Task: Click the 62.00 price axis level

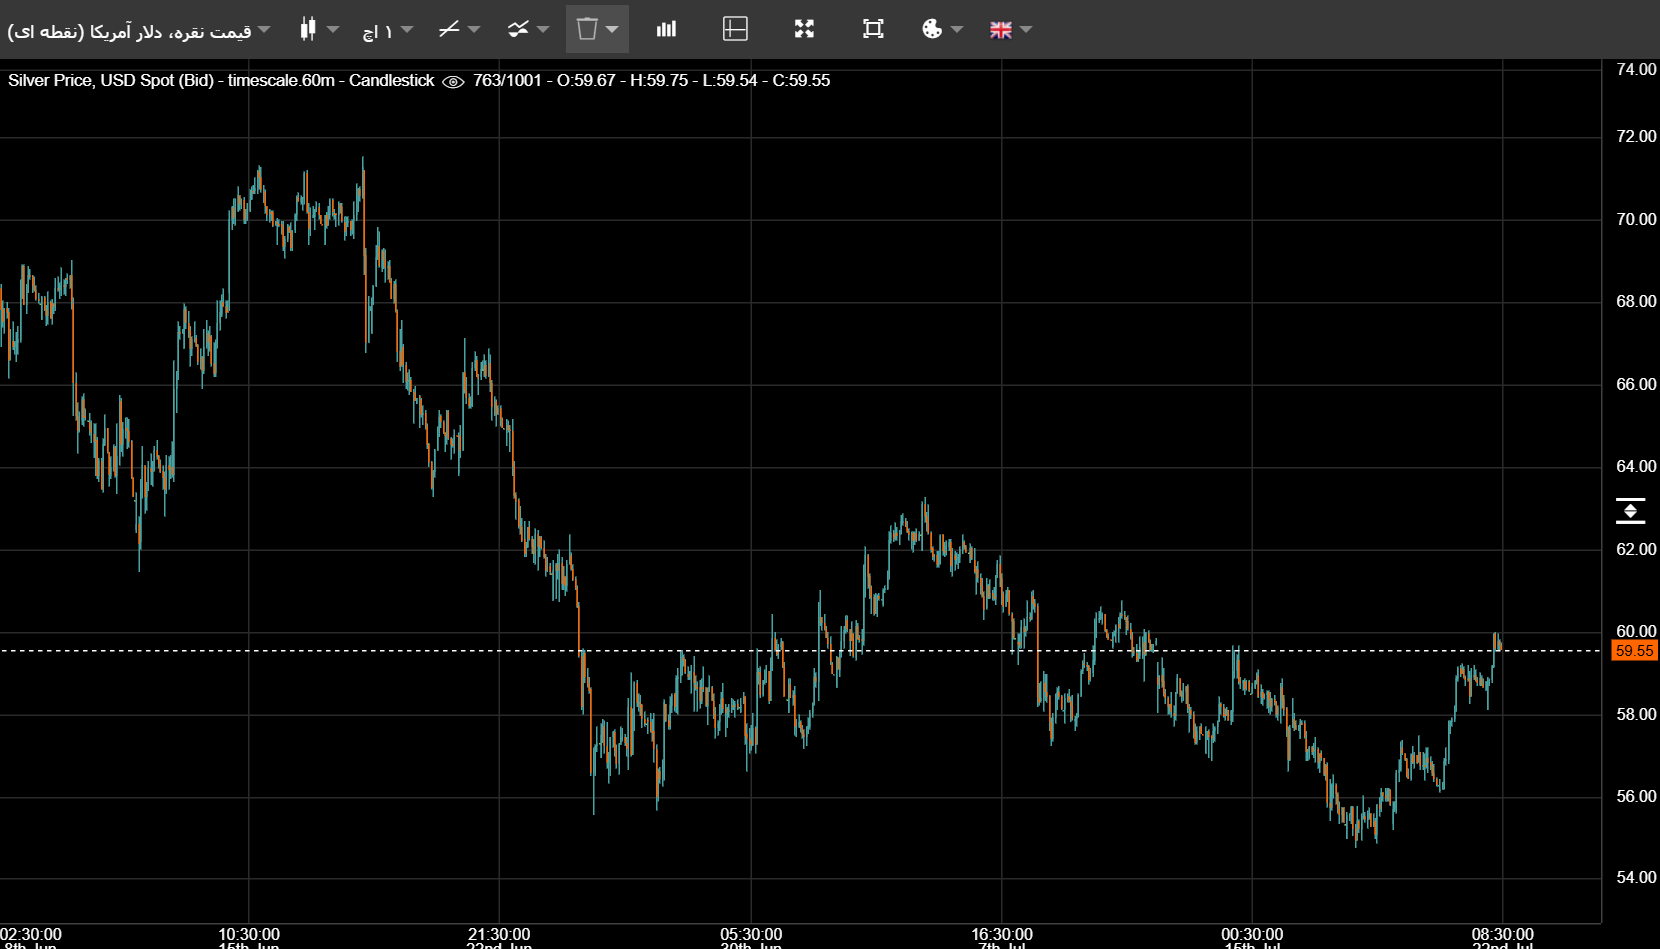Action: point(1636,549)
